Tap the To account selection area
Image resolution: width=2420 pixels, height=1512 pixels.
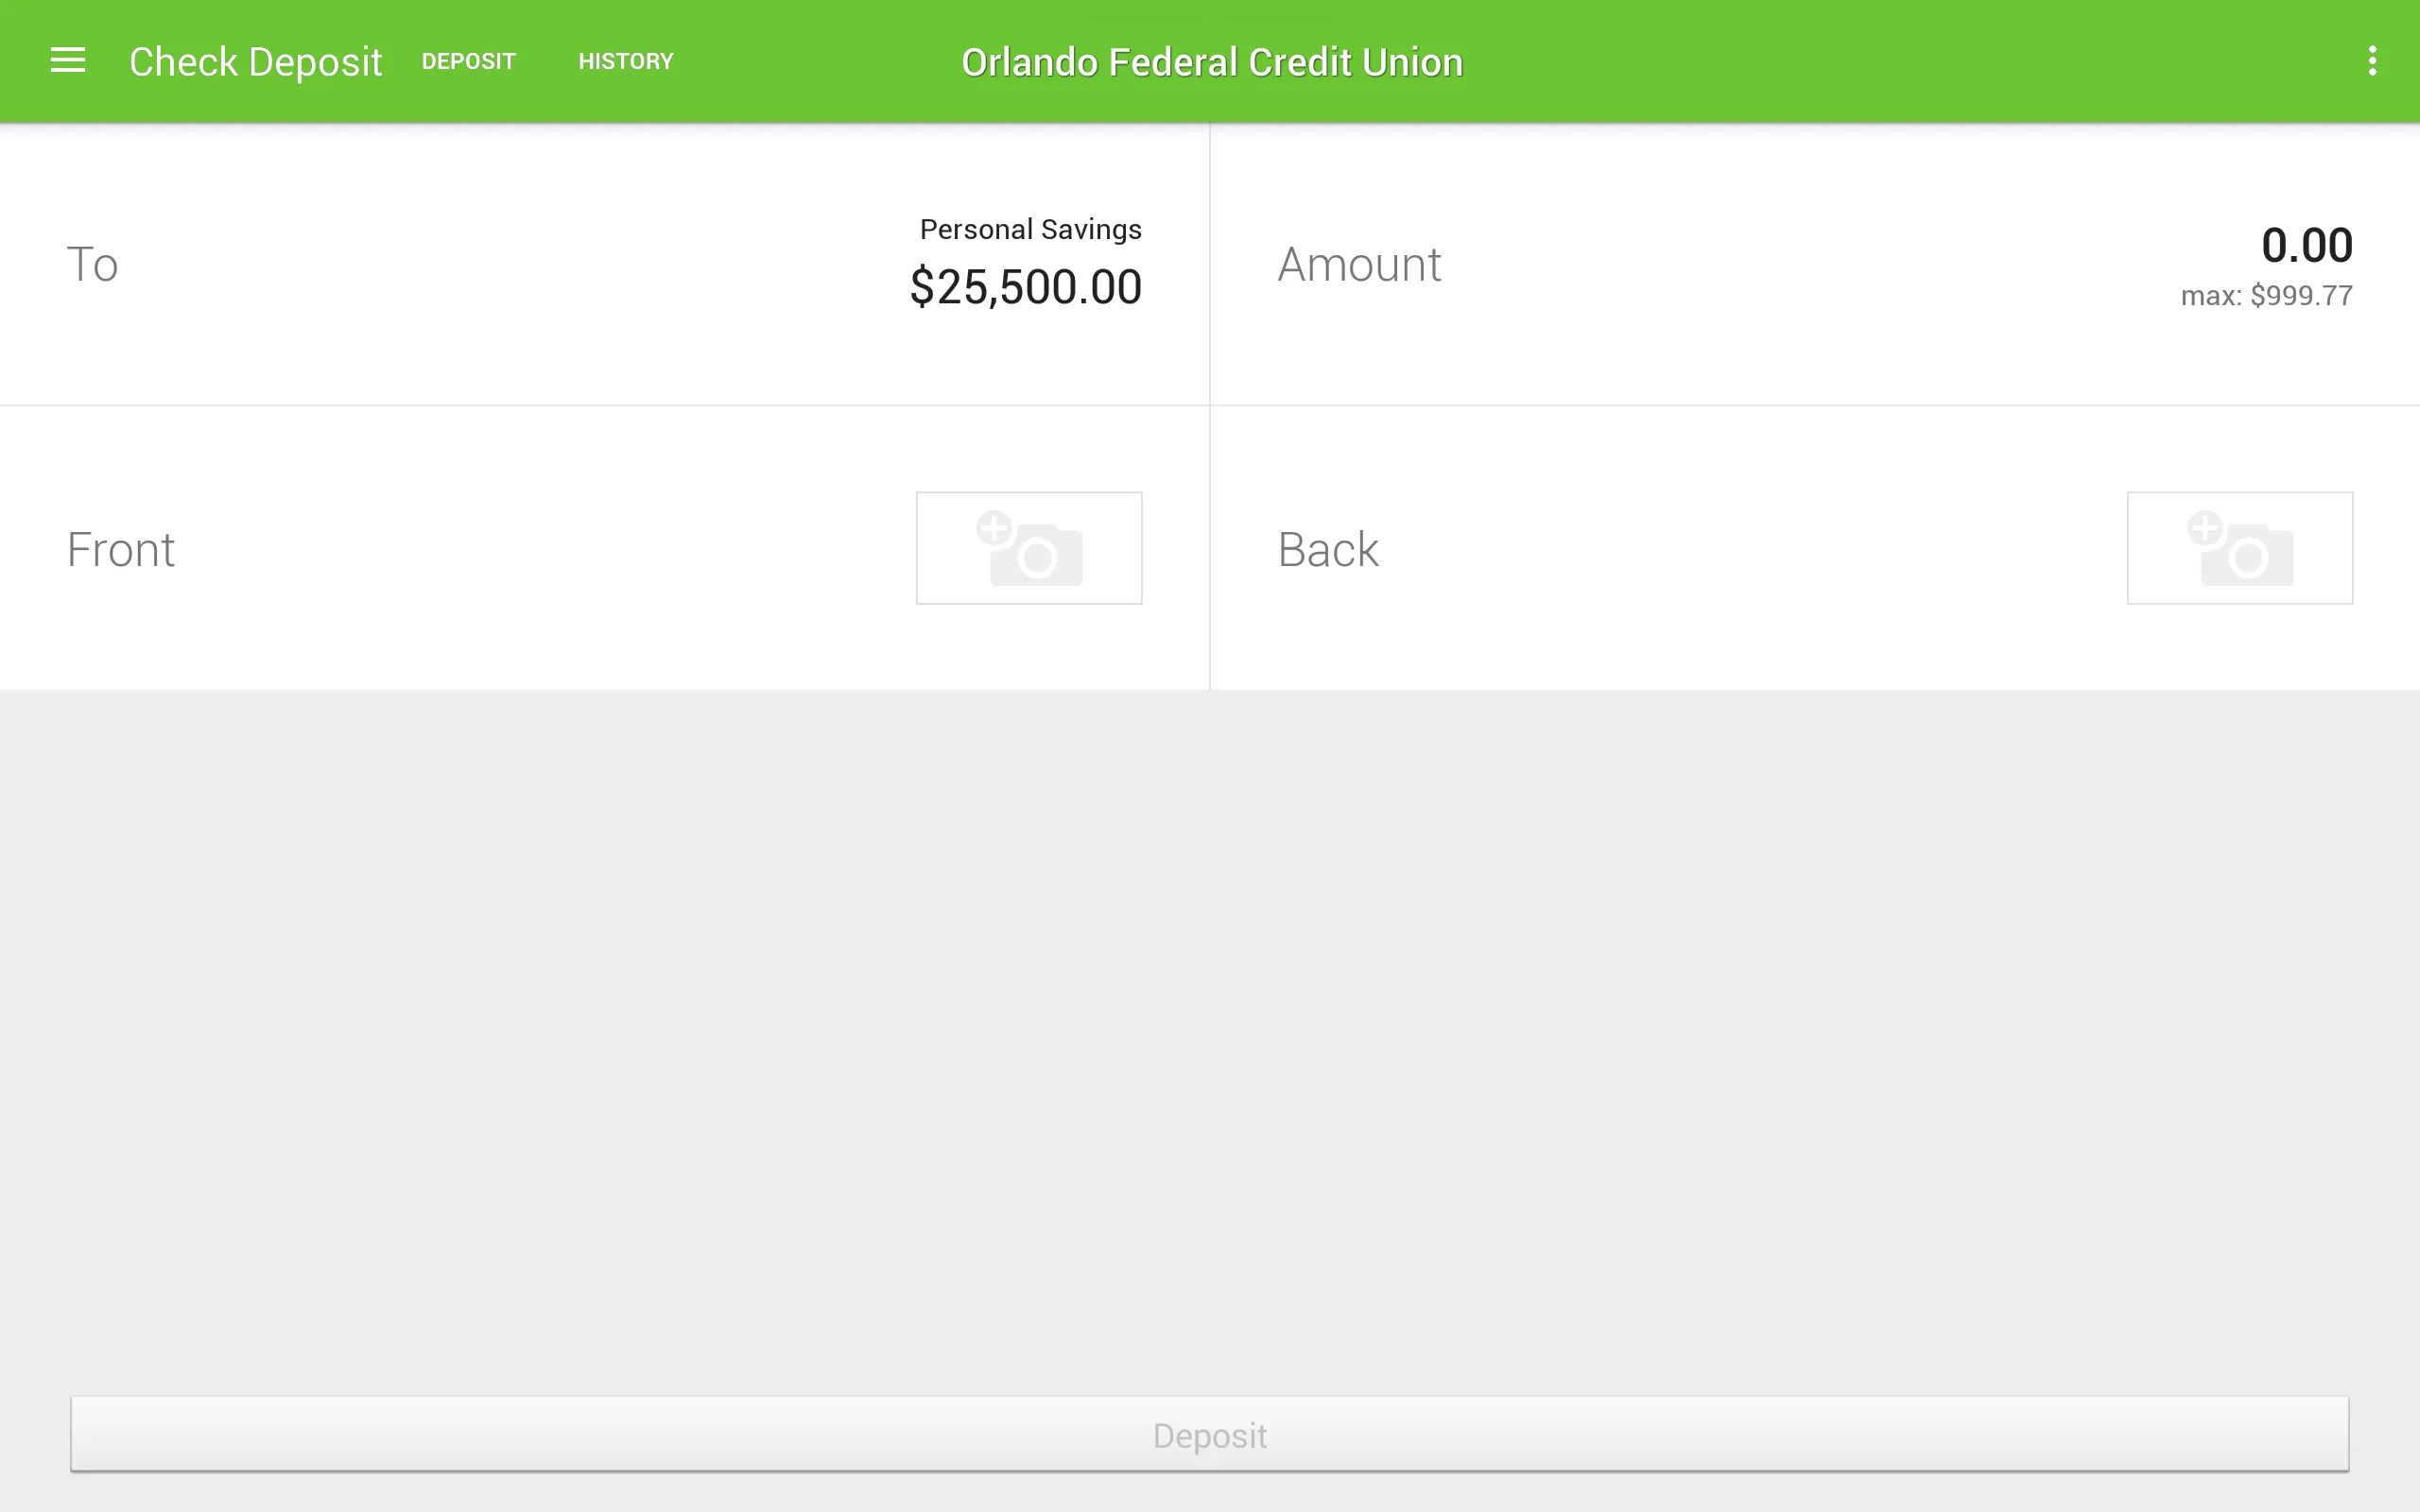point(605,263)
